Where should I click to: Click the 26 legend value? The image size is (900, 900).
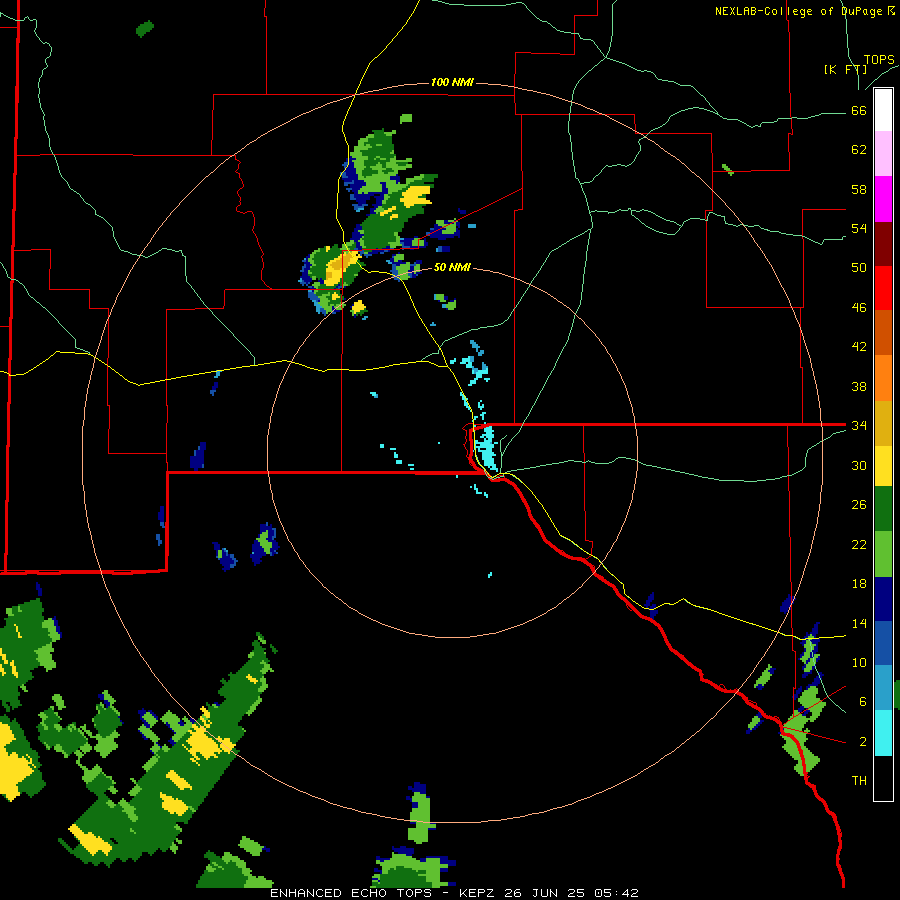(x=859, y=505)
